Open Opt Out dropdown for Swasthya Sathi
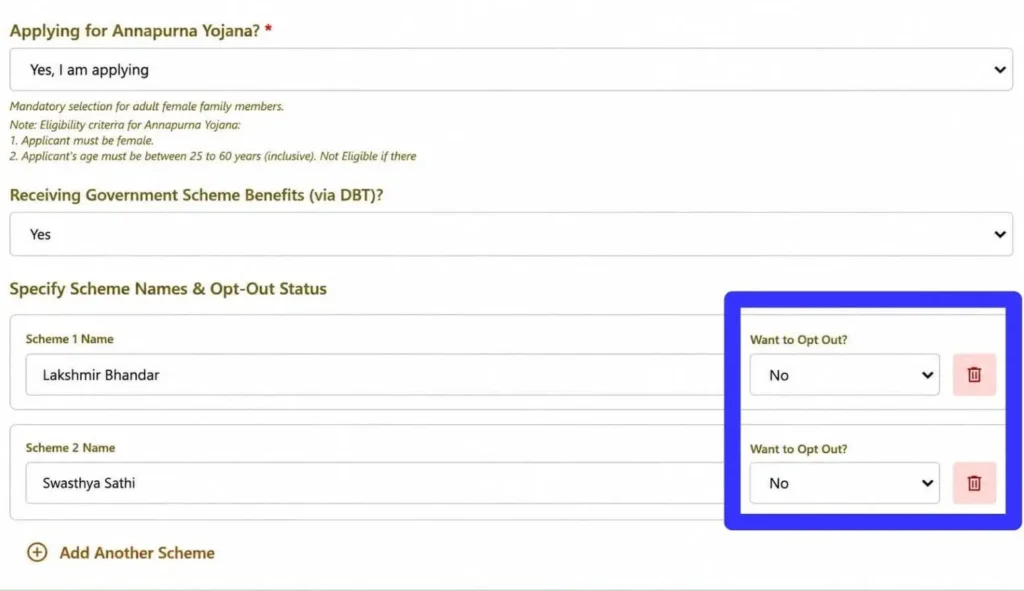Image resolution: width=1024 pixels, height=591 pixels. pos(844,483)
